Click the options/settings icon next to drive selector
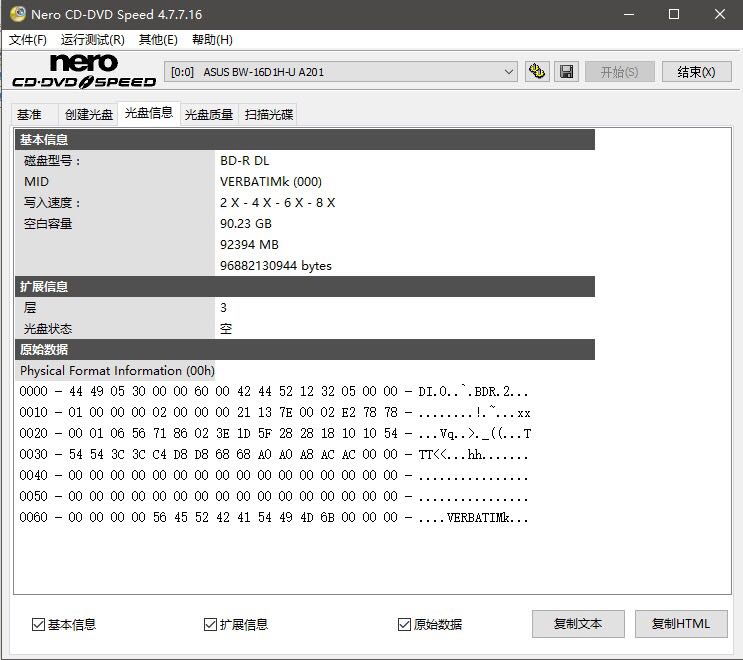This screenshot has height=660, width=743. [537, 72]
